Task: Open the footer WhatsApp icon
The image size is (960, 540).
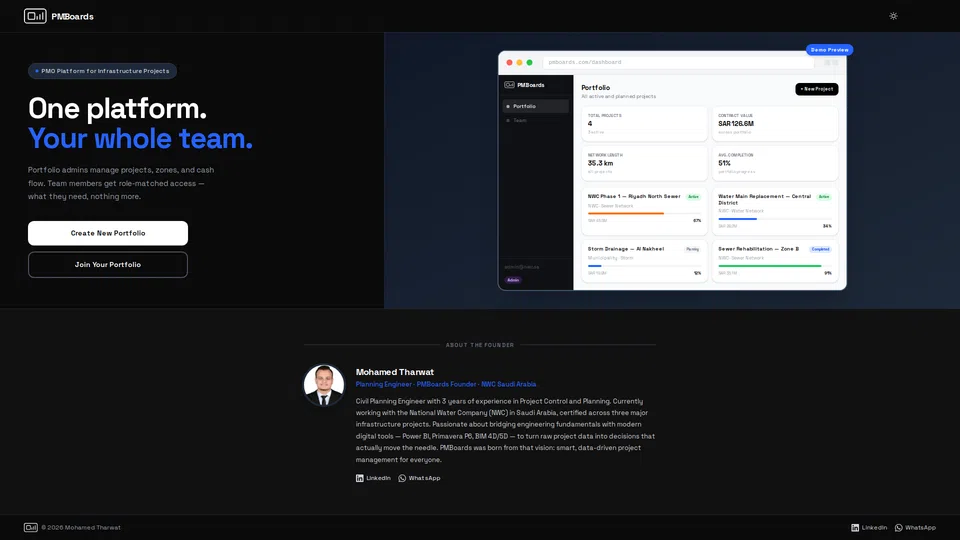Action: pyautogui.click(x=898, y=528)
